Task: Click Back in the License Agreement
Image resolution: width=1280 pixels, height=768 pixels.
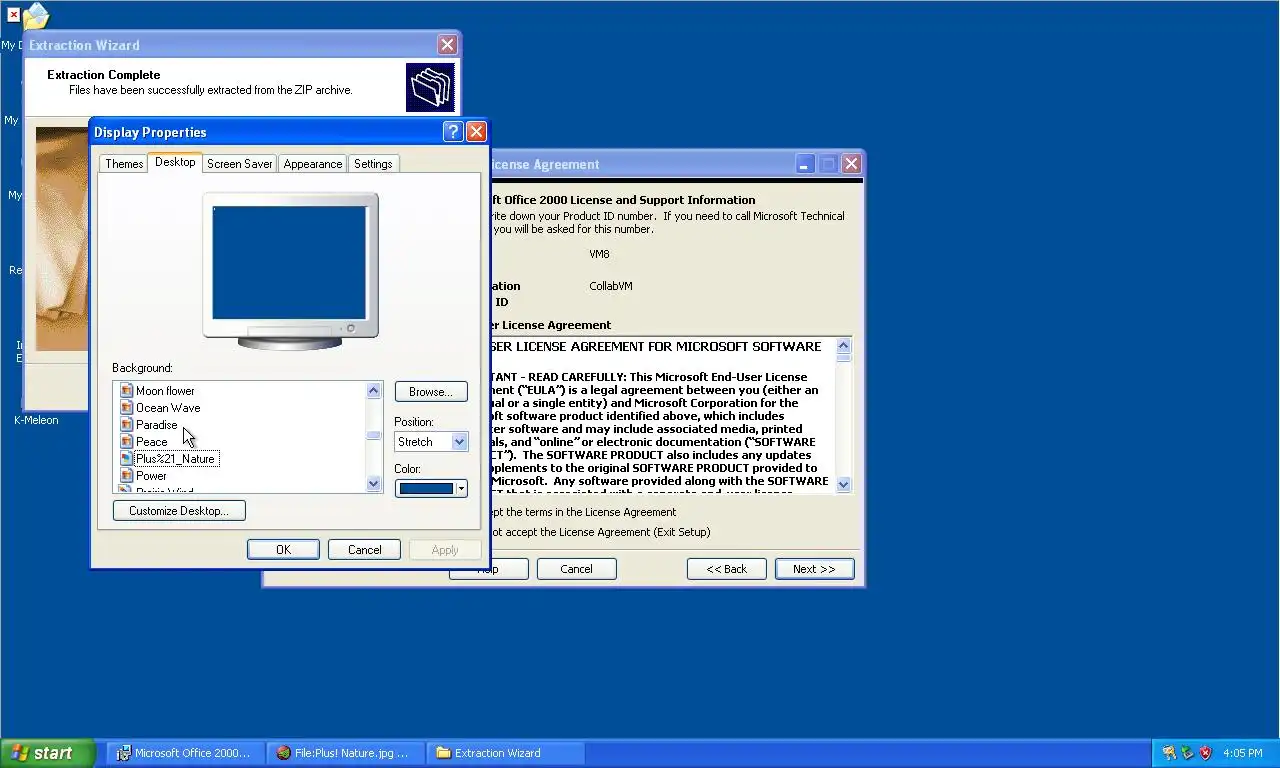Action: click(x=727, y=569)
